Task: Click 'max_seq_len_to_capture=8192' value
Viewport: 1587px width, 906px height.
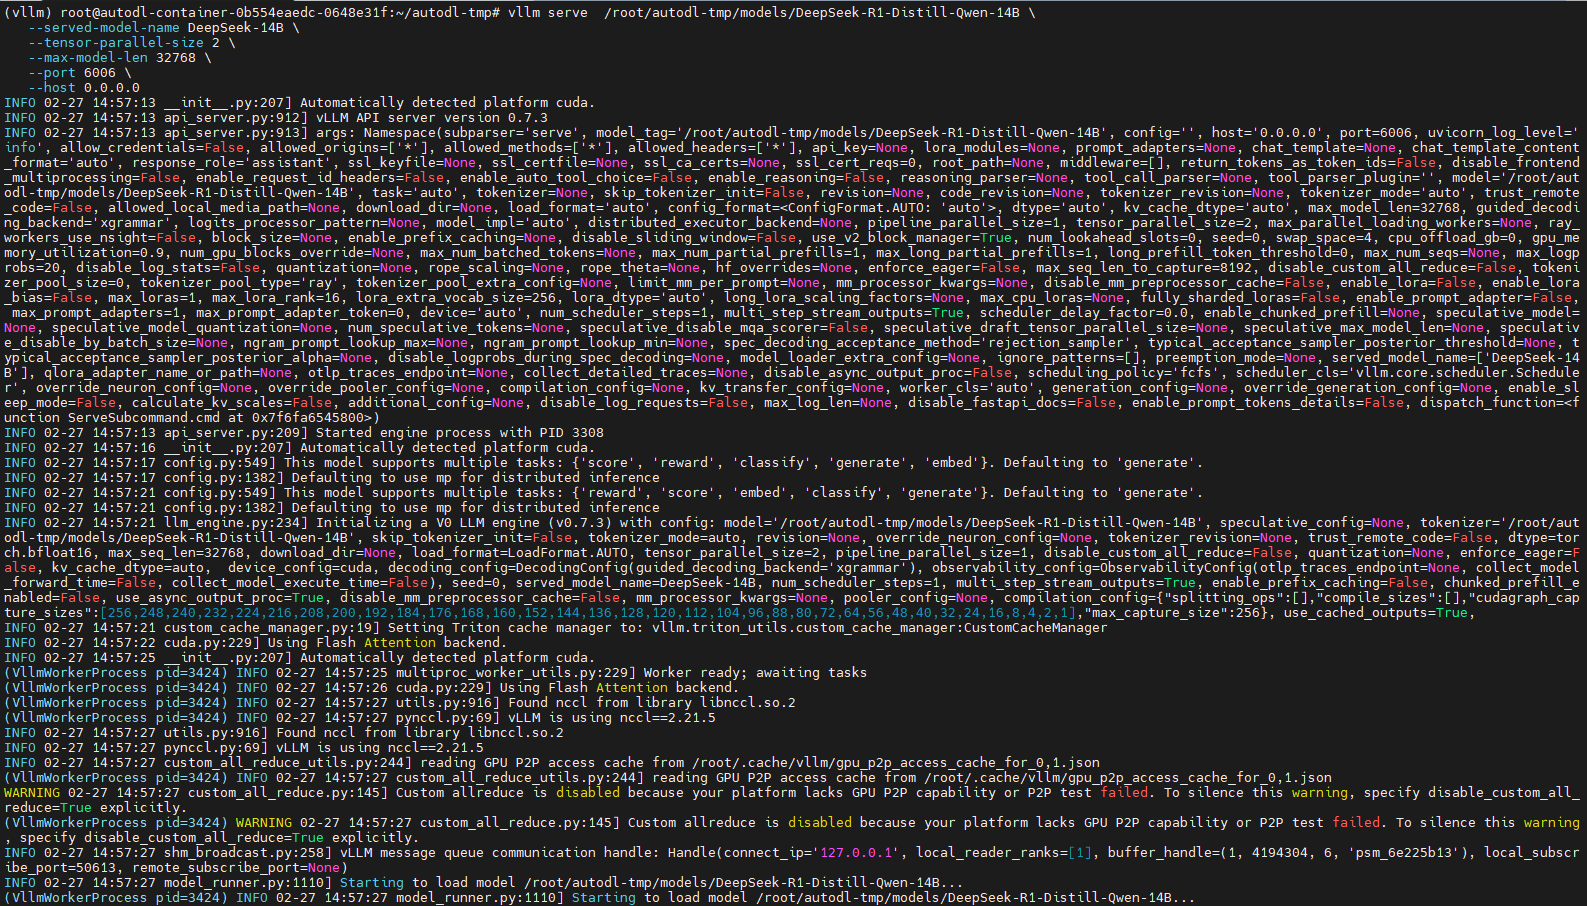Action: tap(1143, 268)
